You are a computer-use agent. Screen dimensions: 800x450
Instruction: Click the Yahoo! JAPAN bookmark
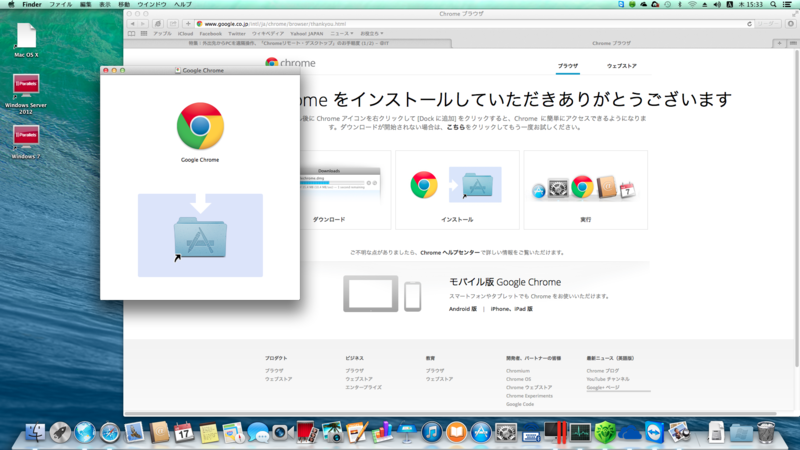(307, 34)
